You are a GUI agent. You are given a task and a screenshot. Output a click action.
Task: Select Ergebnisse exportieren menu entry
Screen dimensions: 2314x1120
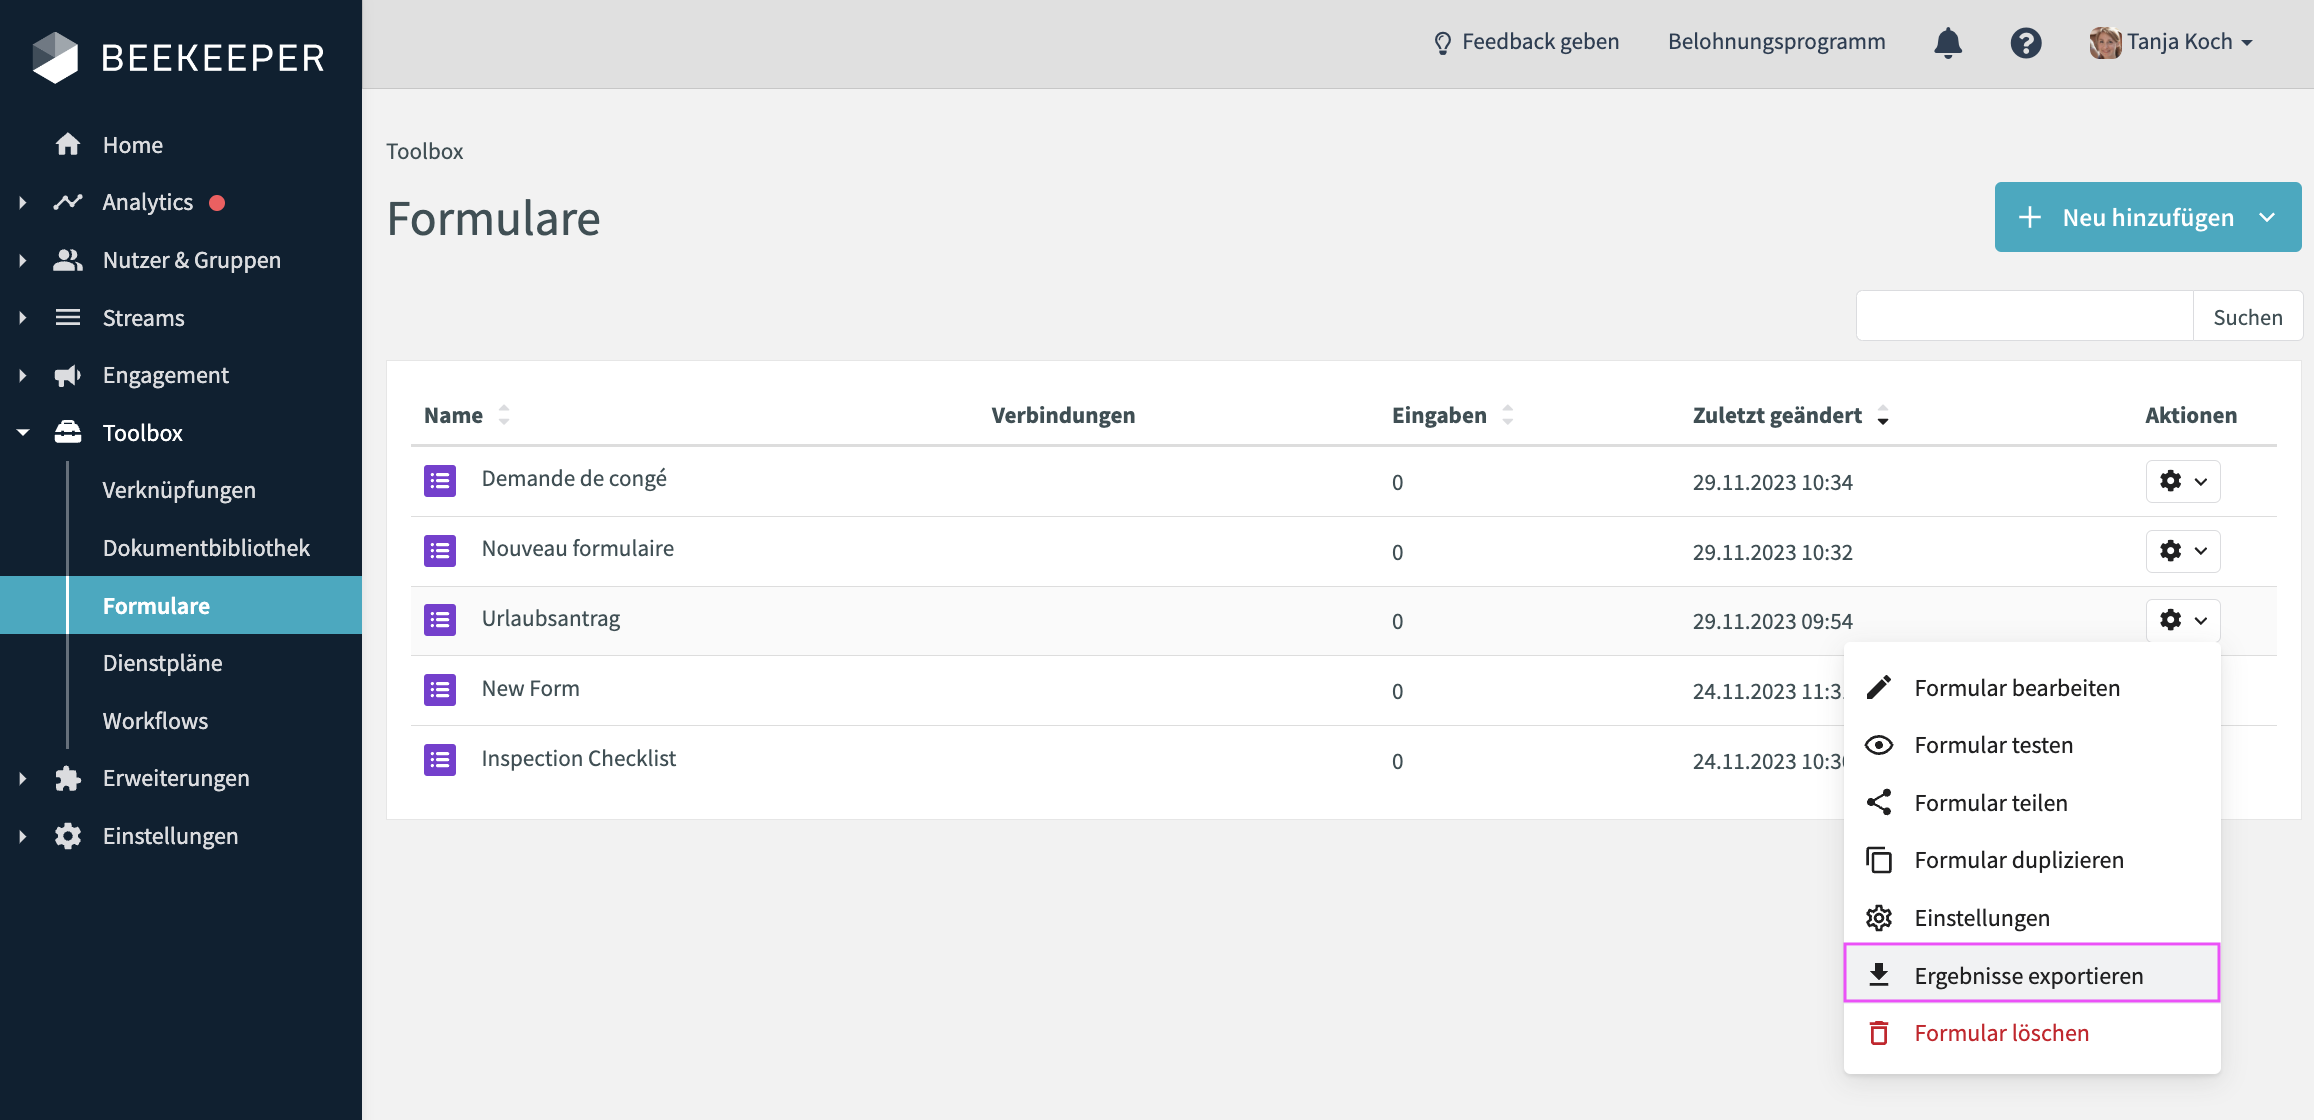coord(2029,976)
